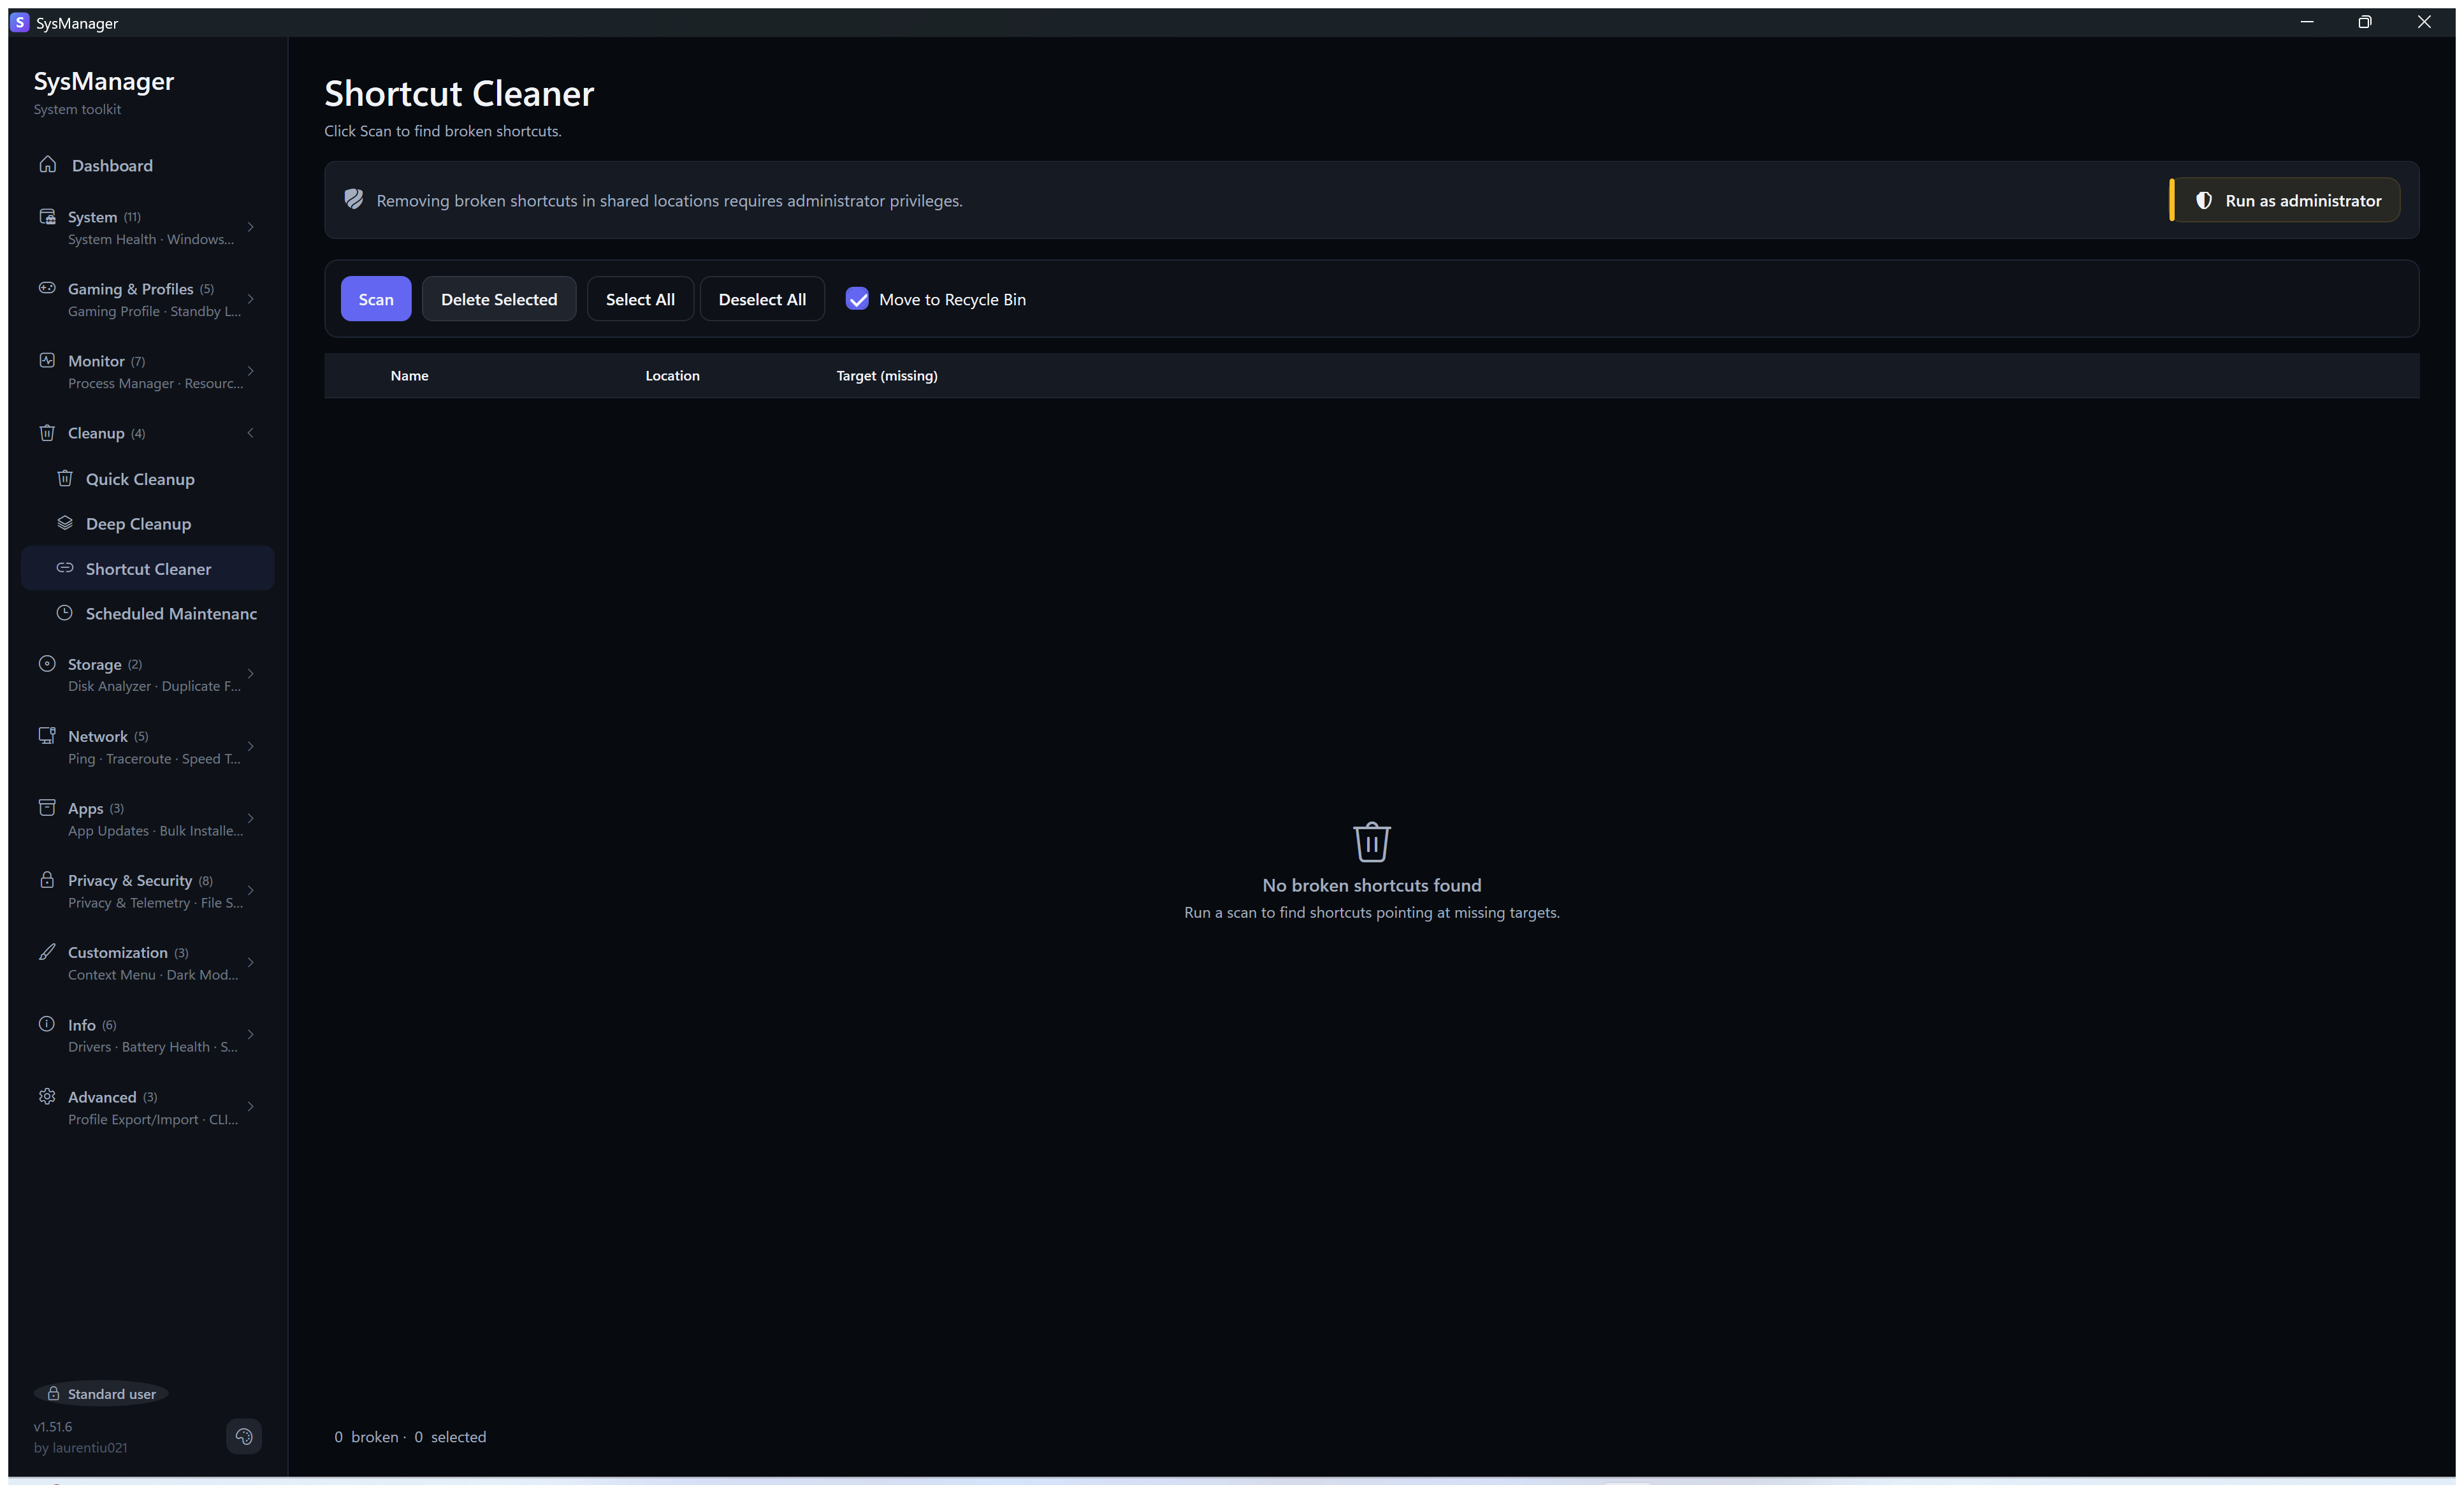Click the Gaming & Profiles gamepad icon
2464x1485 pixels.
(47, 288)
